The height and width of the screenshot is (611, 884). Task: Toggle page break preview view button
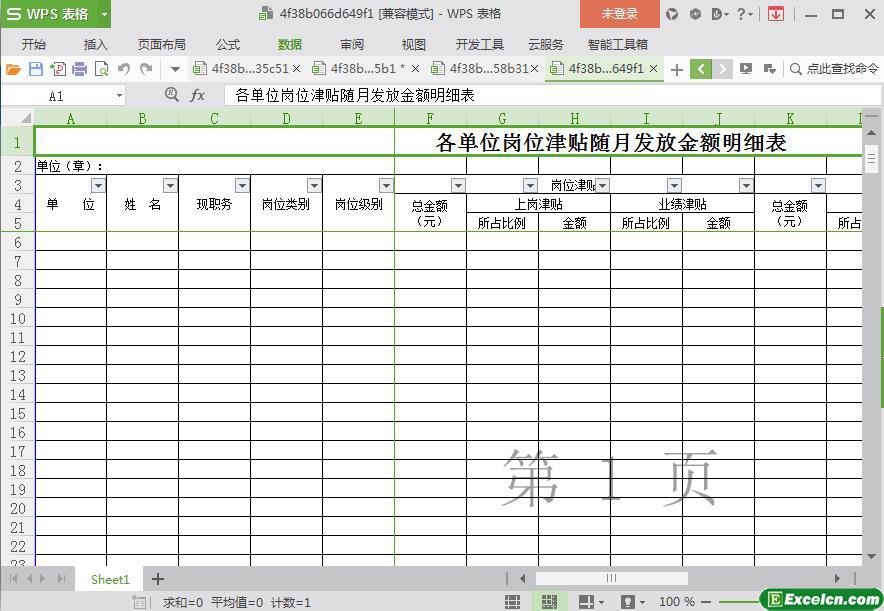point(548,602)
